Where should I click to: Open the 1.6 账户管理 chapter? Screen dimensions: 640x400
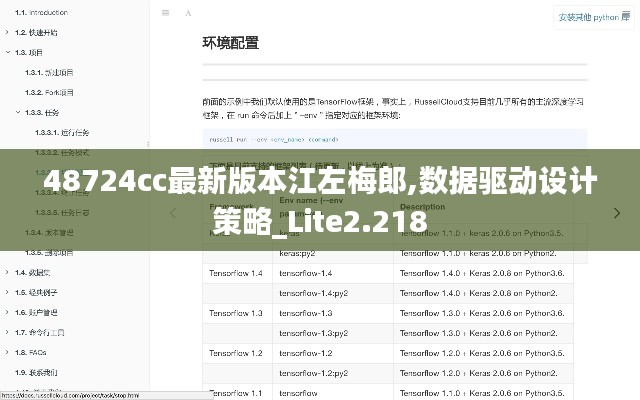[x=36, y=313]
